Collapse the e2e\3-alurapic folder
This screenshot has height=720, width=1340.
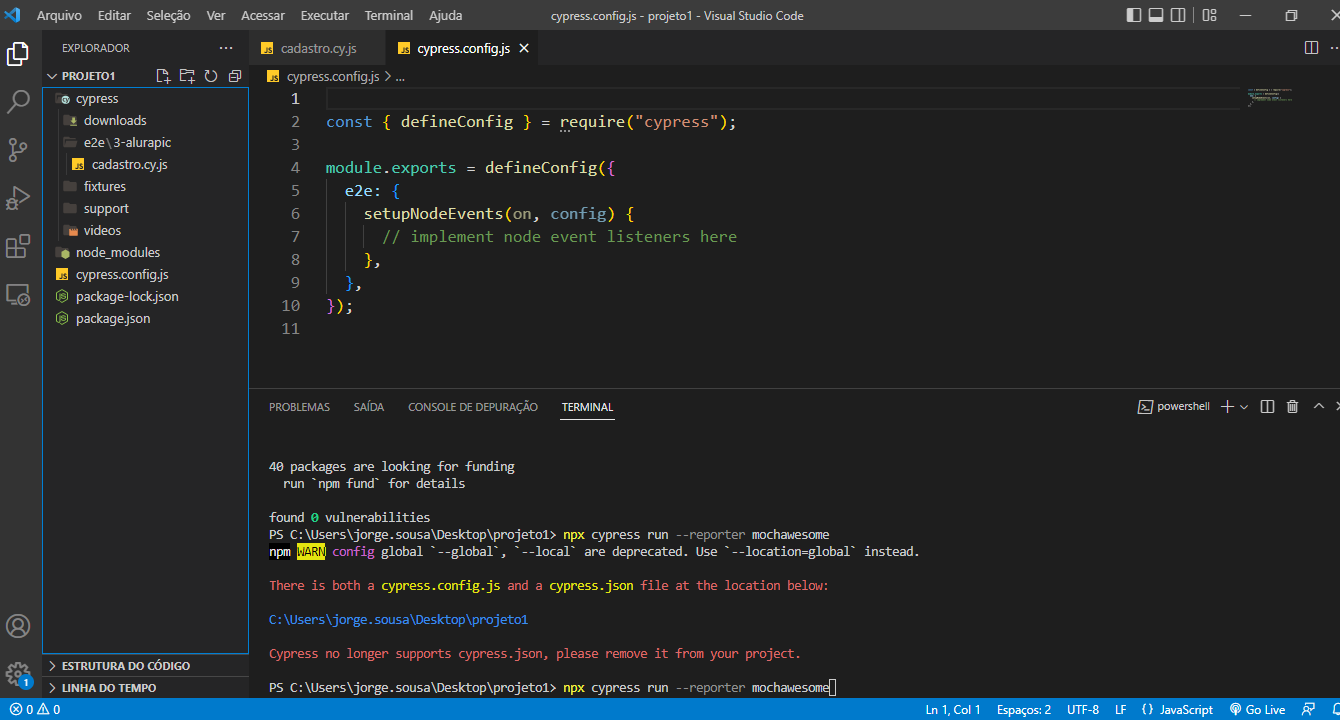(x=145, y=142)
